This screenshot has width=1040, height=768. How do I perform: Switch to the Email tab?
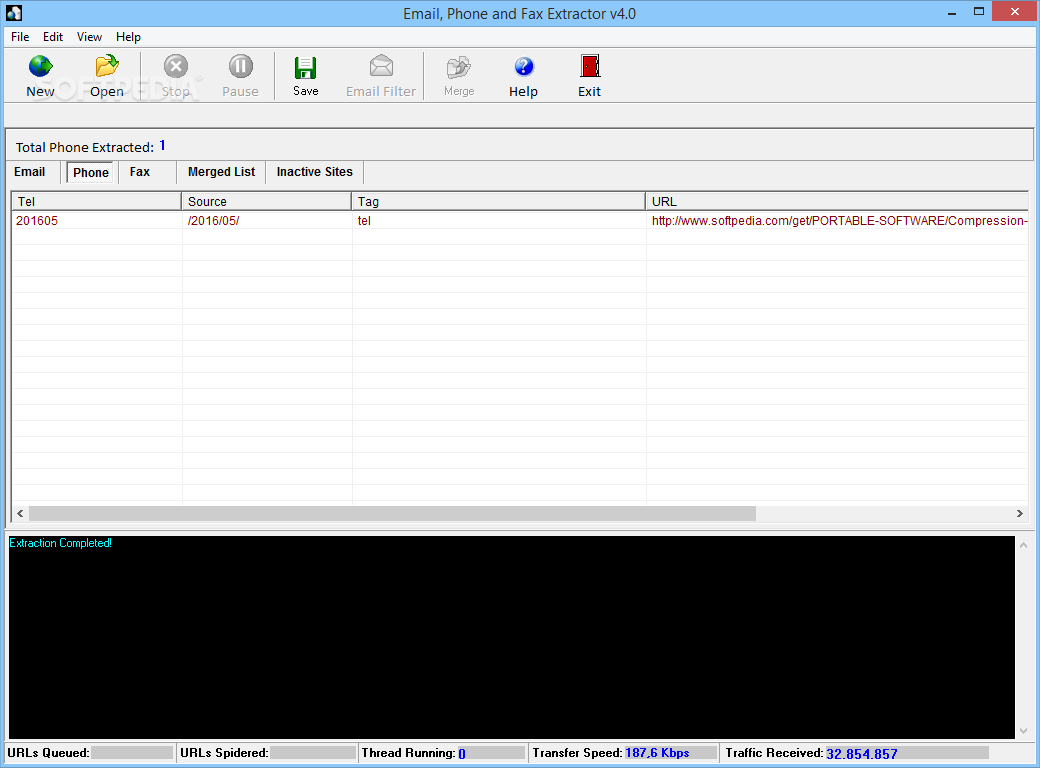click(30, 172)
